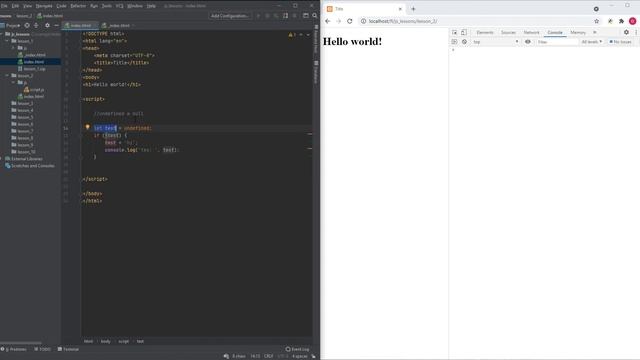
Task: Click the search everywhere magnifier in the IDE
Action: coord(315,16)
